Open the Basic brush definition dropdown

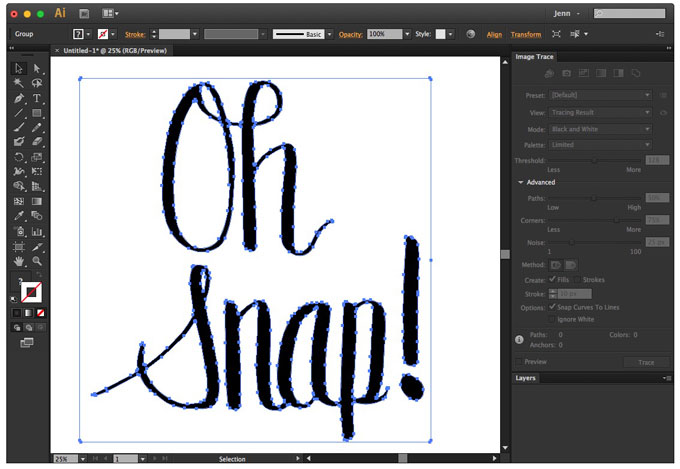point(330,34)
